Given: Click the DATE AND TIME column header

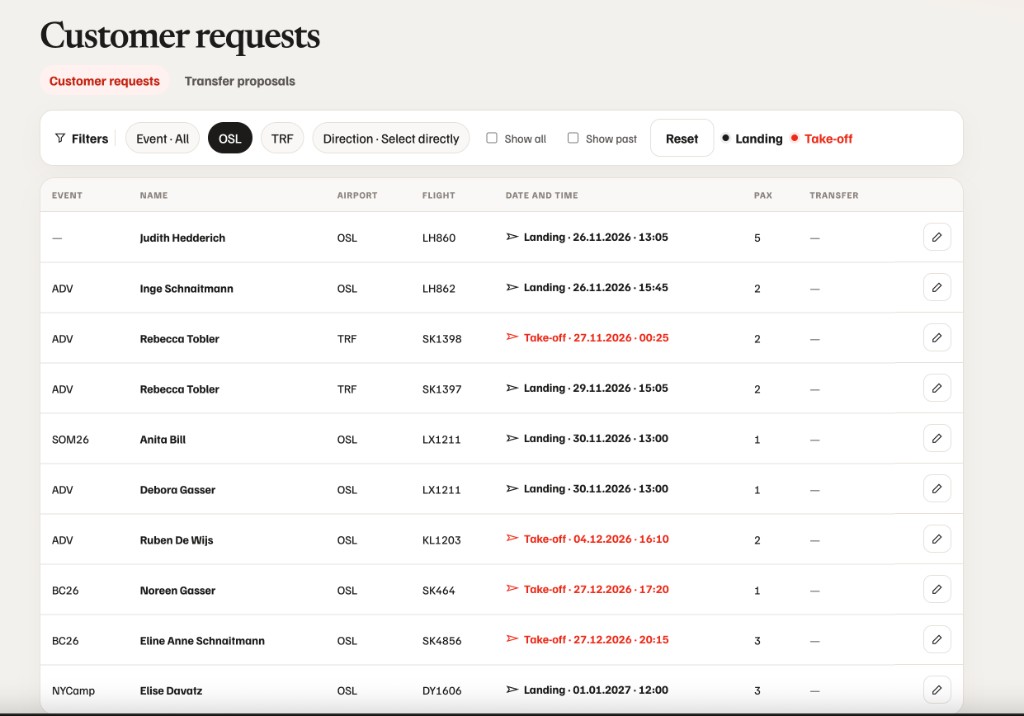Looking at the screenshot, I should [541, 195].
